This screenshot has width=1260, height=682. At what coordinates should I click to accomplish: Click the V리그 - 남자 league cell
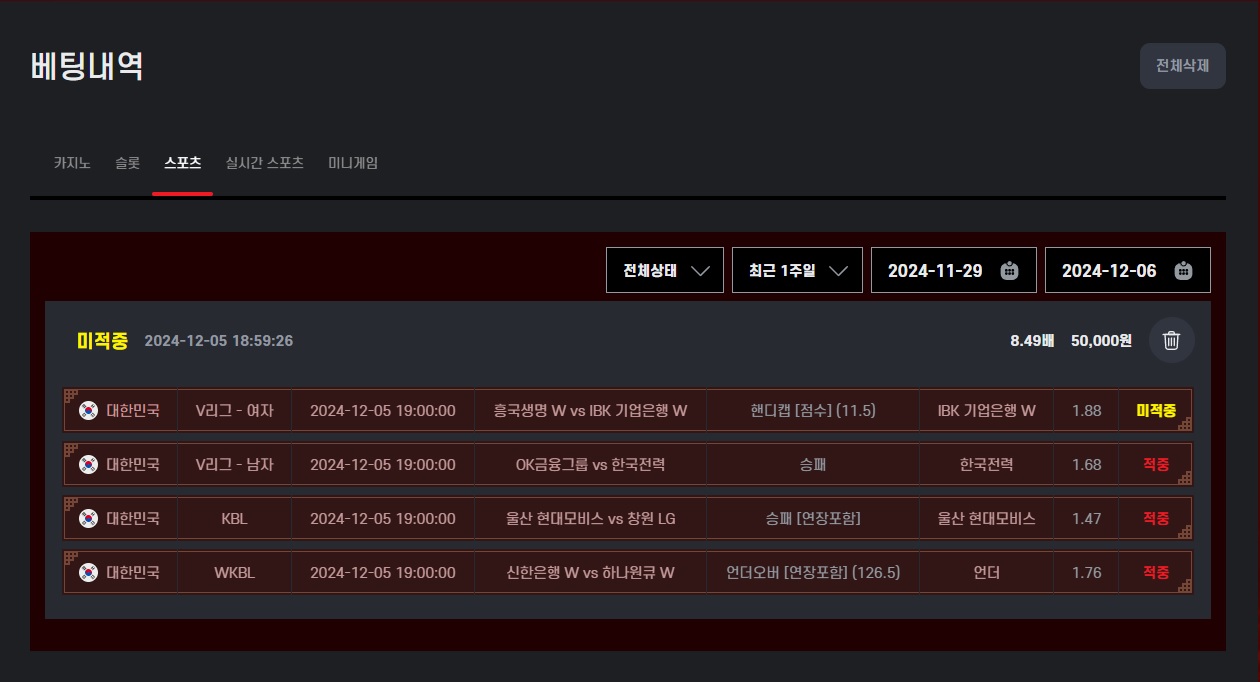234,464
